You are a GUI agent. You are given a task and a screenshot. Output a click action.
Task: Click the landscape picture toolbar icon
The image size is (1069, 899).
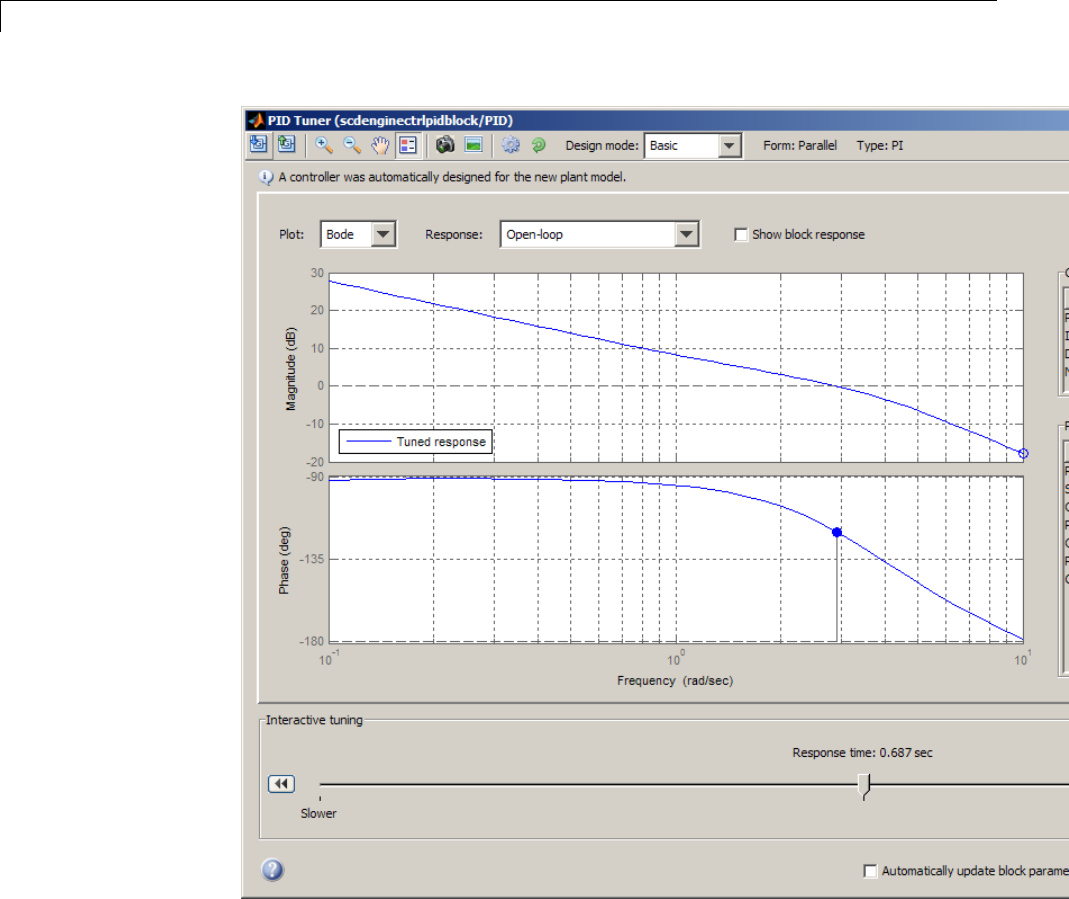473,144
